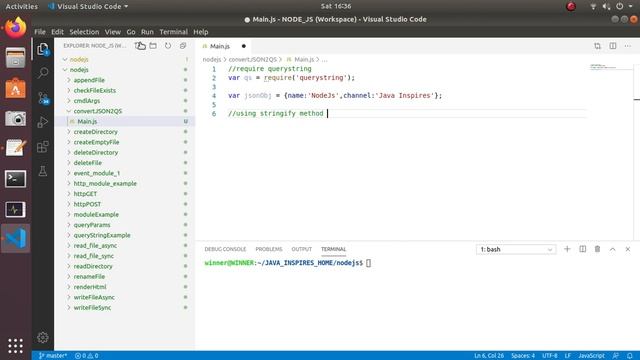This screenshot has height=360, width=640.
Task: Maximize the terminal panel size
Action: [613, 249]
